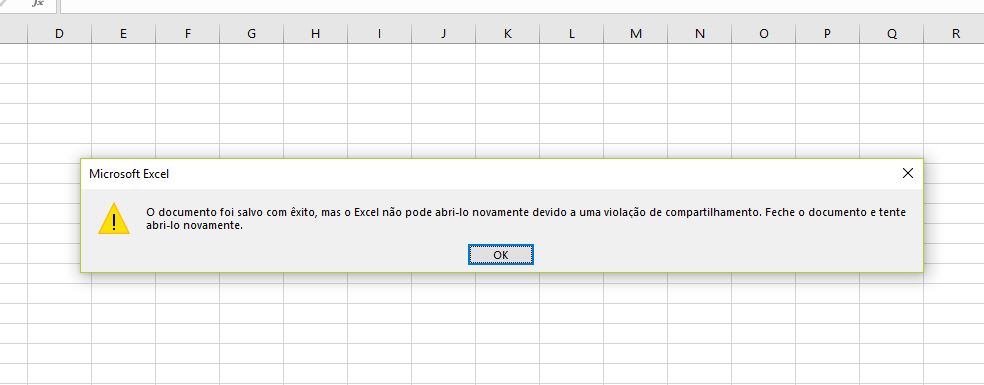This screenshot has height=385, width=984.
Task: Click inside the formula bar
Action: 522,5
